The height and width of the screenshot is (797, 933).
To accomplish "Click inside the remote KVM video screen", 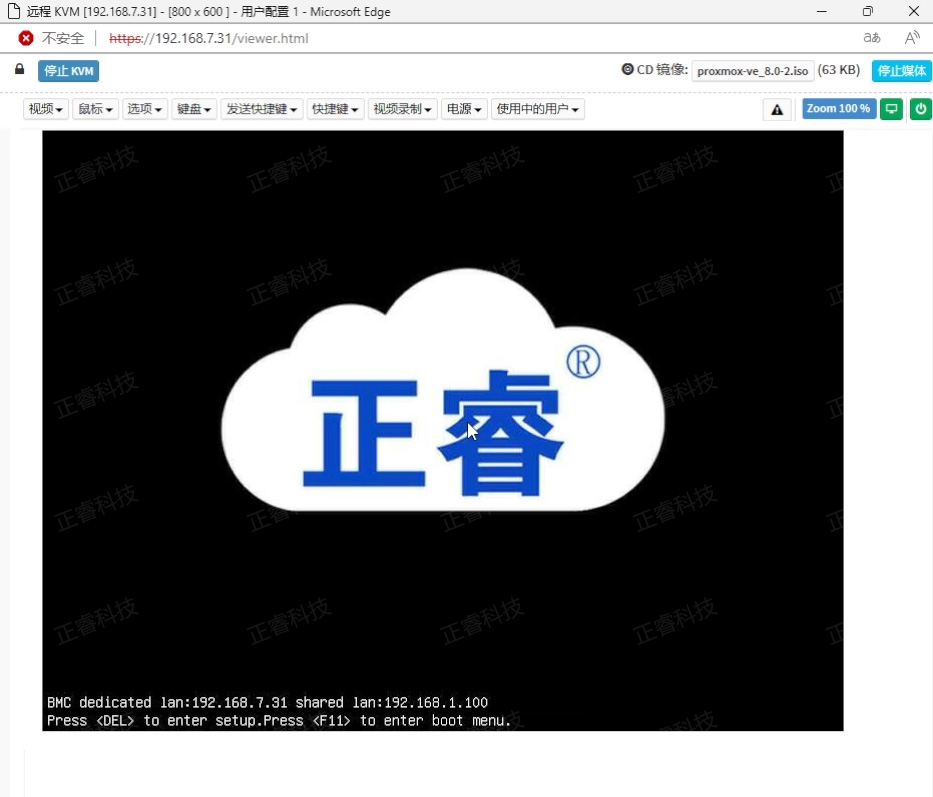I will point(443,430).
